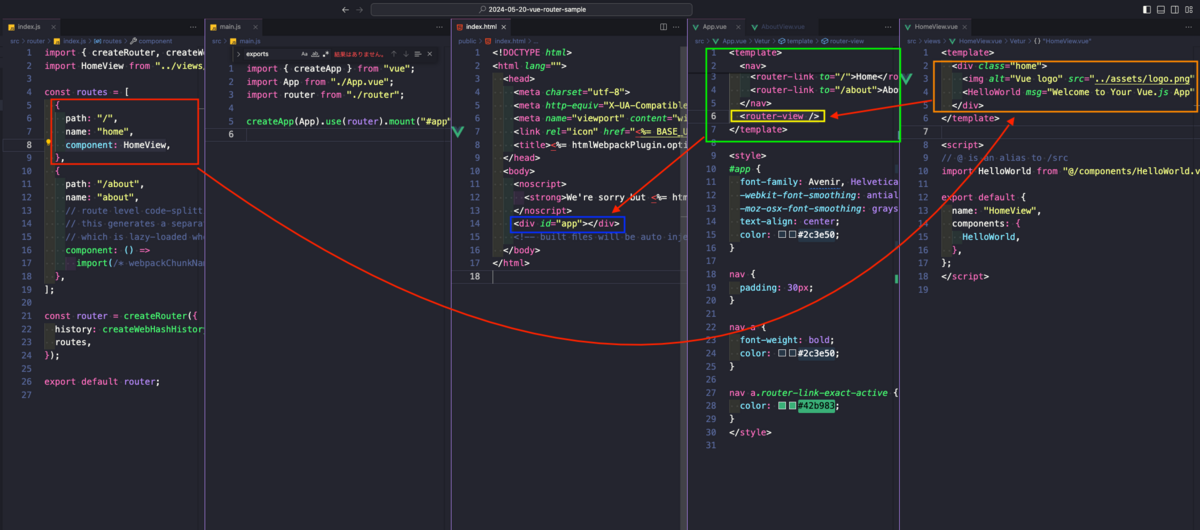Screen dimensions: 1200x530
Task: Toggle the primary side bar layout icon
Action: (1146, 9)
